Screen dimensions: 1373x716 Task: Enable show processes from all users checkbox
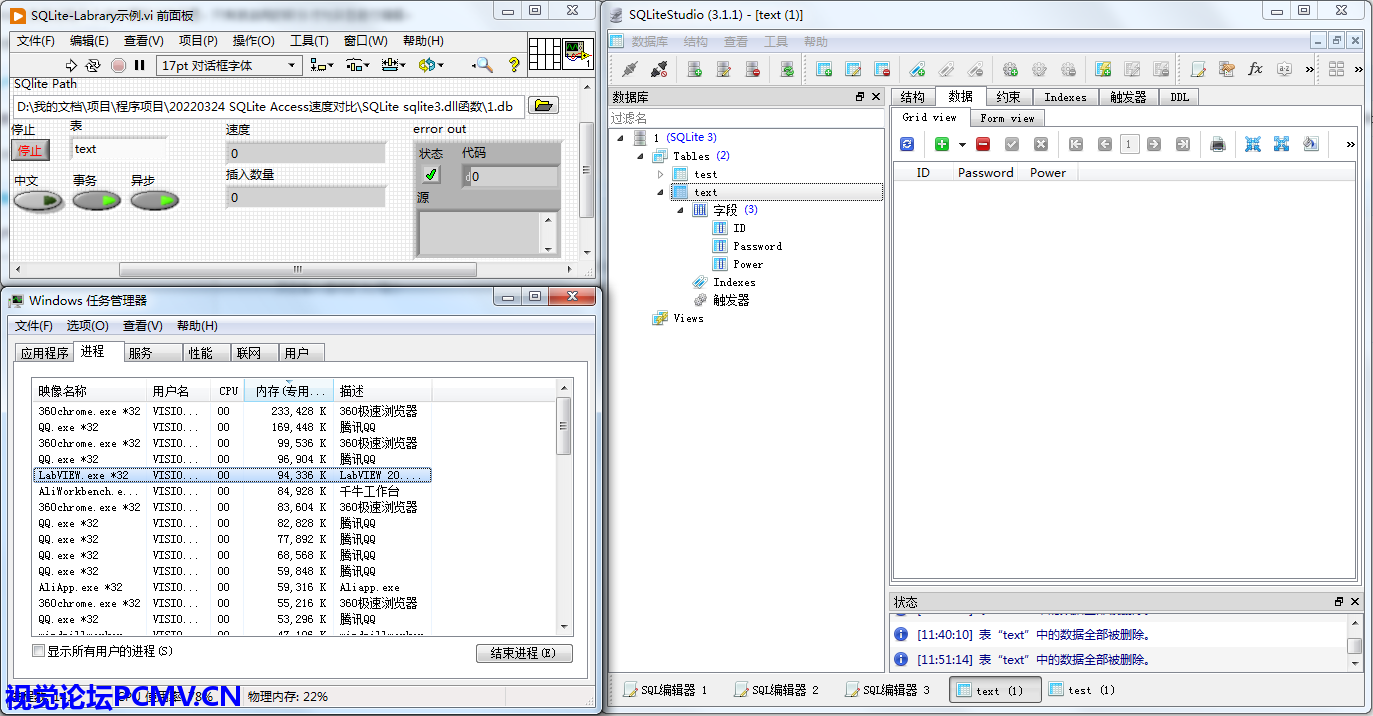(39, 651)
